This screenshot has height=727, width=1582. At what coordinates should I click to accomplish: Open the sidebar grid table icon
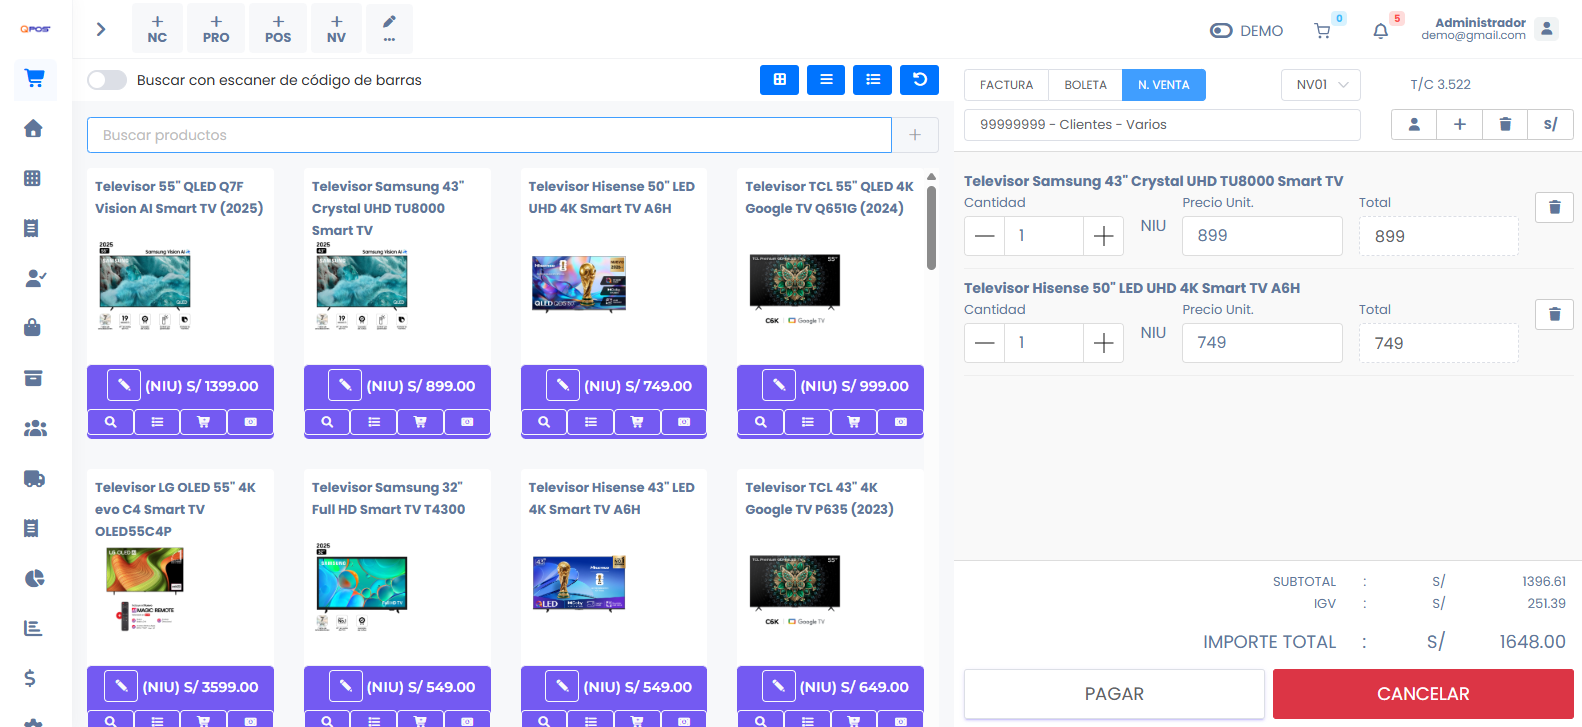32,178
